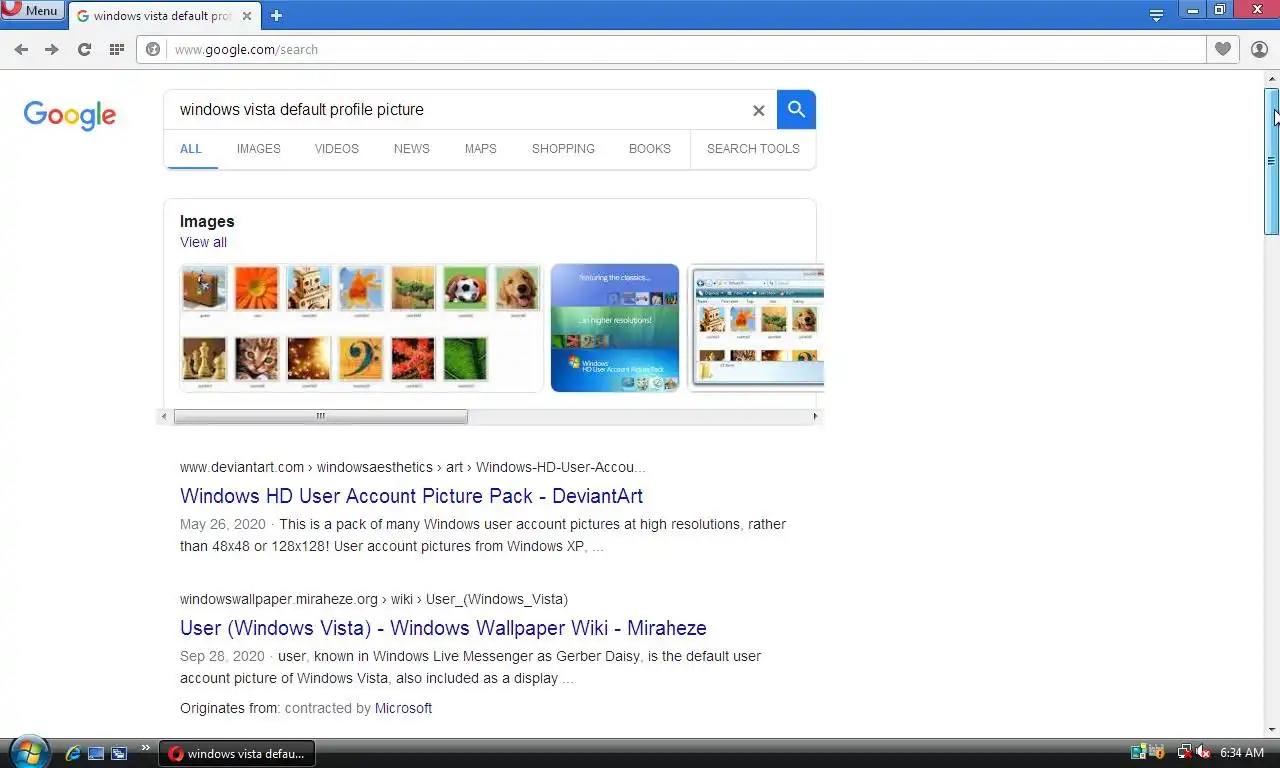Viewport: 1280px width, 768px height.
Task: Clear the search query with X
Action: point(758,110)
